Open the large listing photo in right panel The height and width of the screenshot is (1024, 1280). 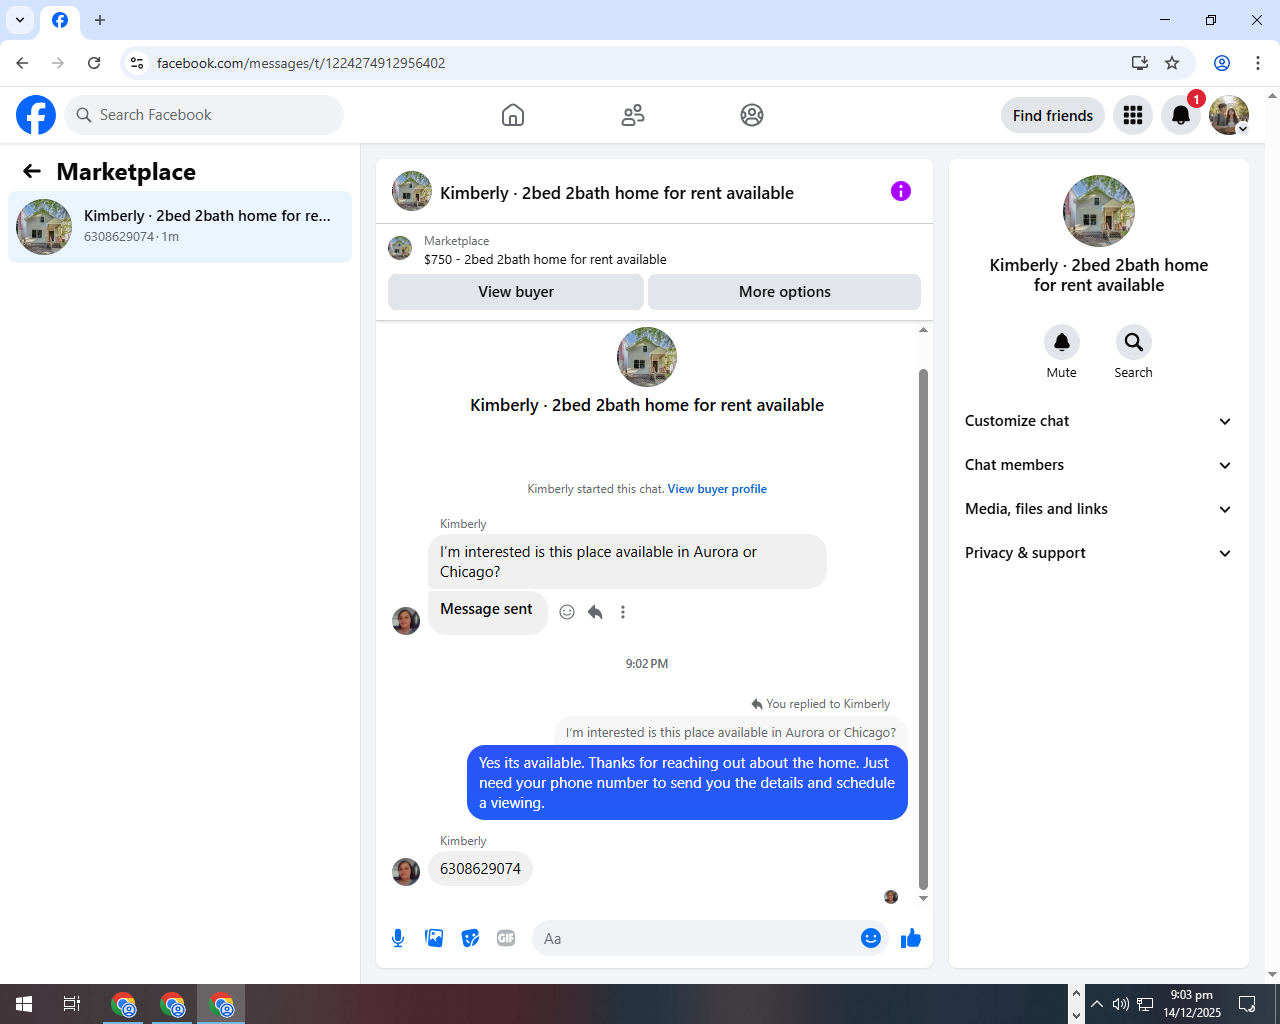(x=1099, y=211)
